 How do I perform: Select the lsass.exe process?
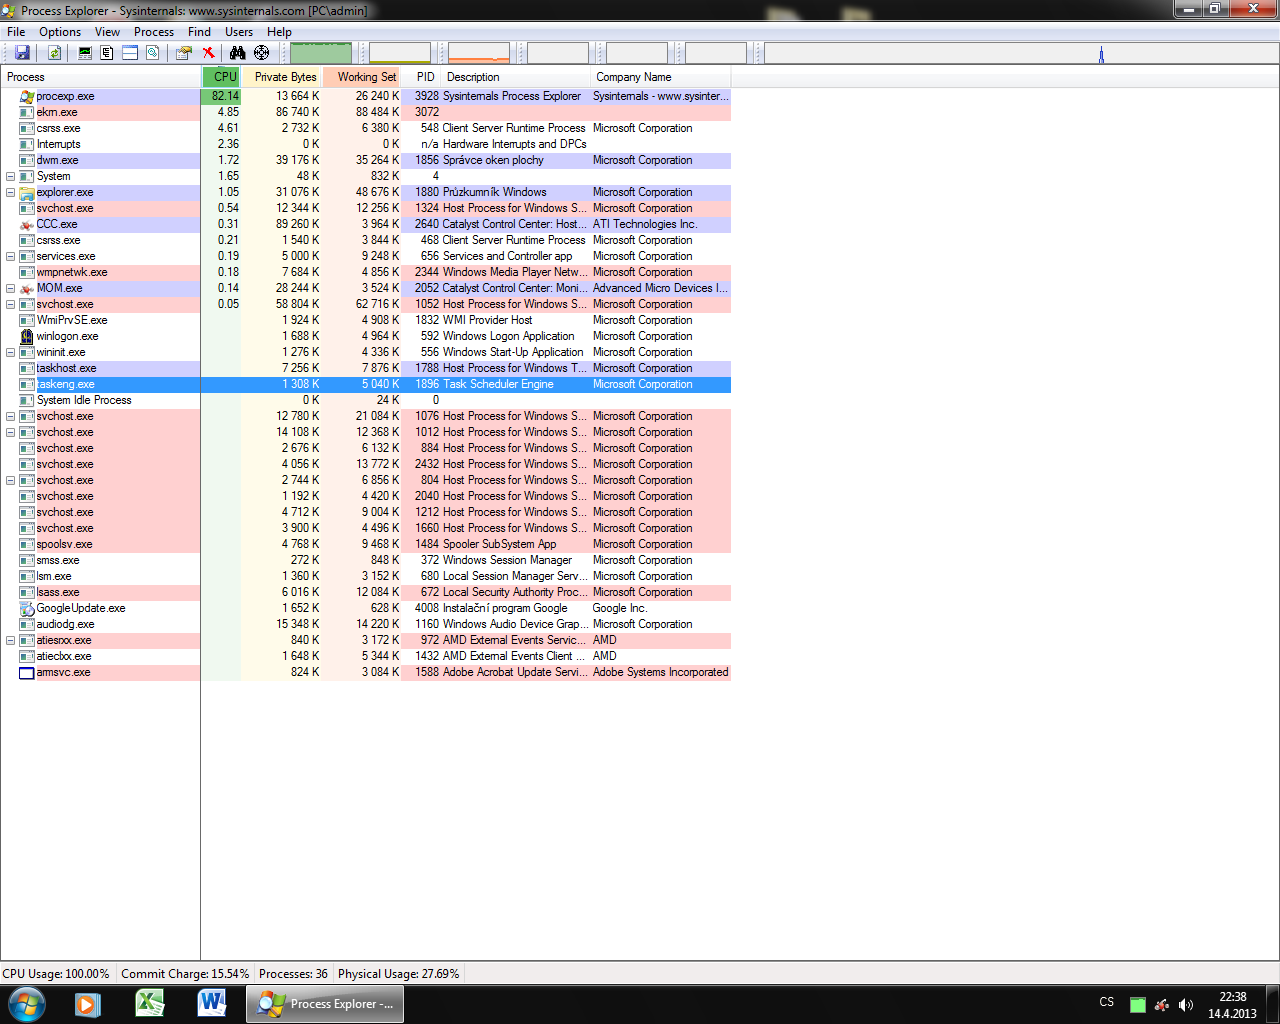tap(366, 592)
